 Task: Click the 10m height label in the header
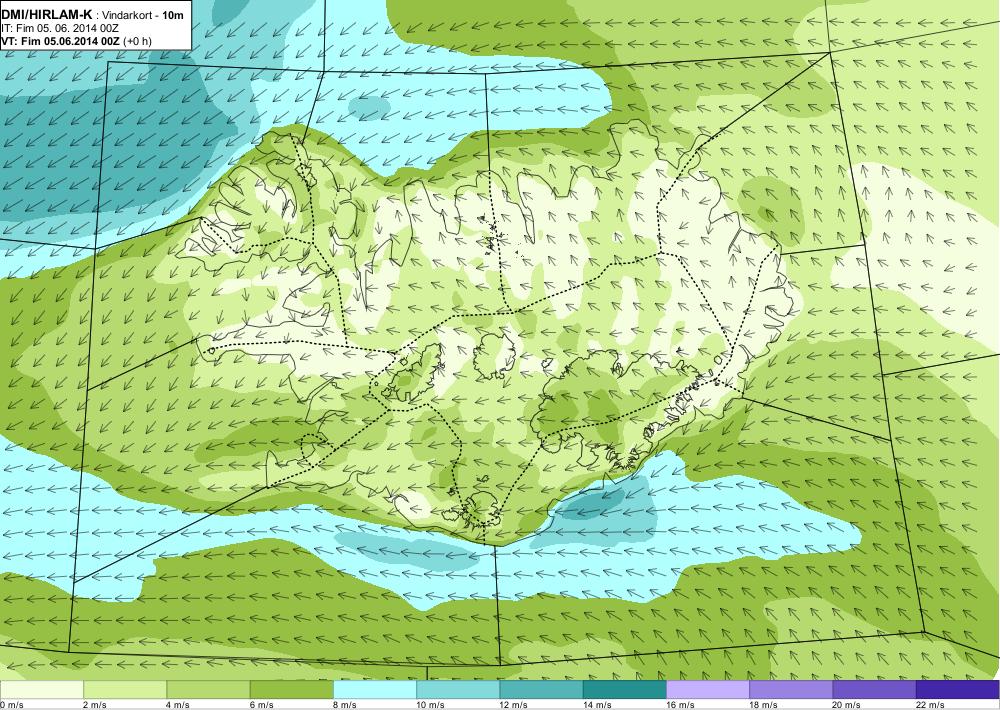173,15
